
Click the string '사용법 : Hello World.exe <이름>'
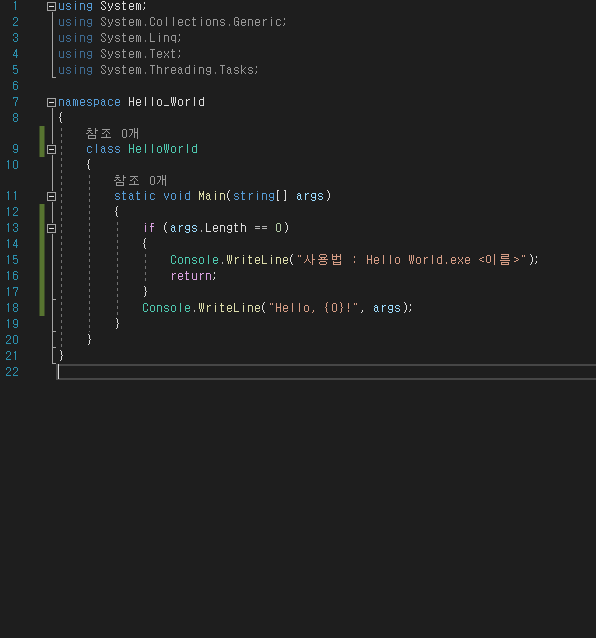tap(412, 260)
